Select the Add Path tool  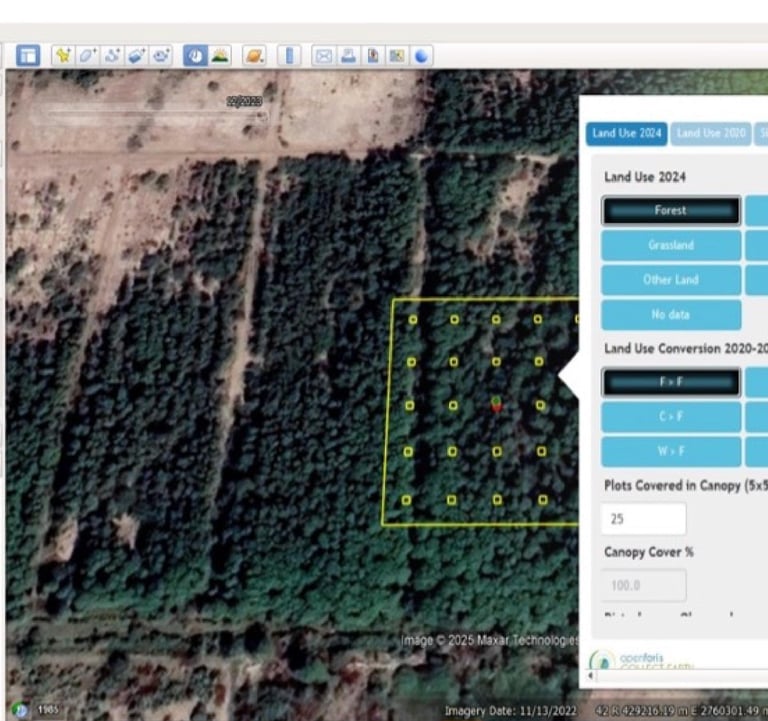[112, 55]
